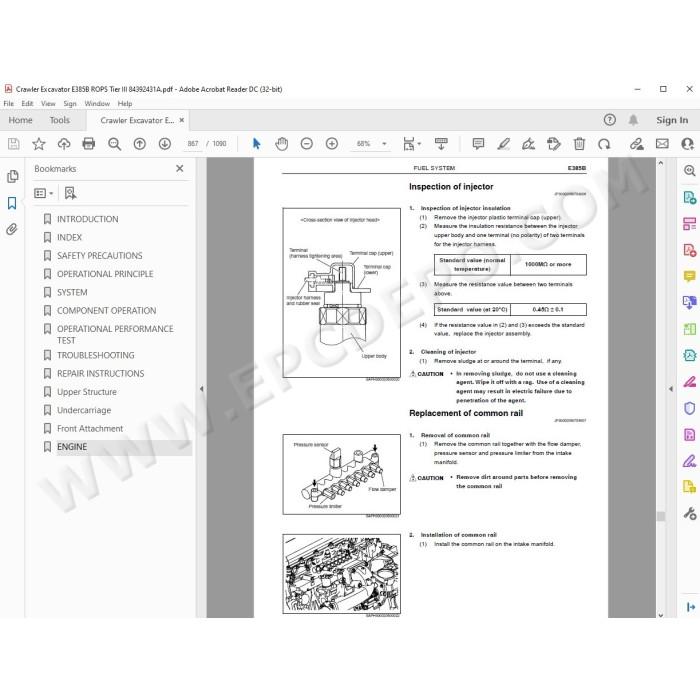The height and width of the screenshot is (700, 700).
Task: Click the Save file icon in toolbar
Action: [13, 144]
